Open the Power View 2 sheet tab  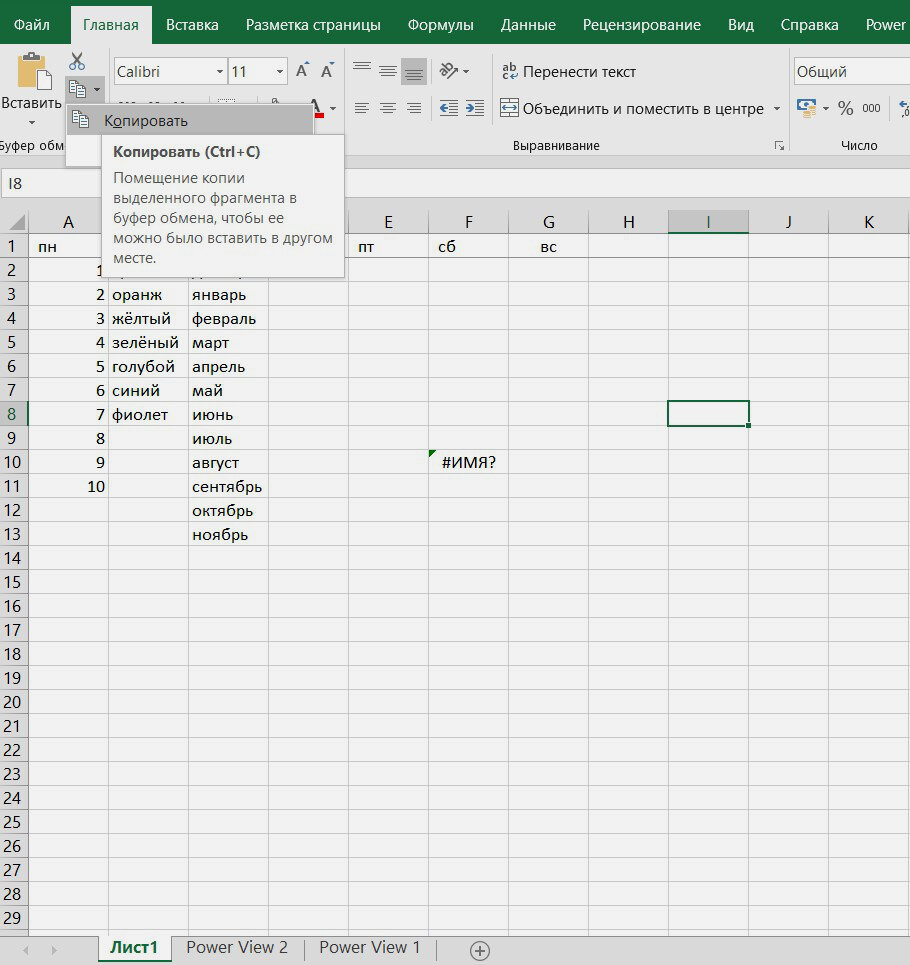[237, 947]
